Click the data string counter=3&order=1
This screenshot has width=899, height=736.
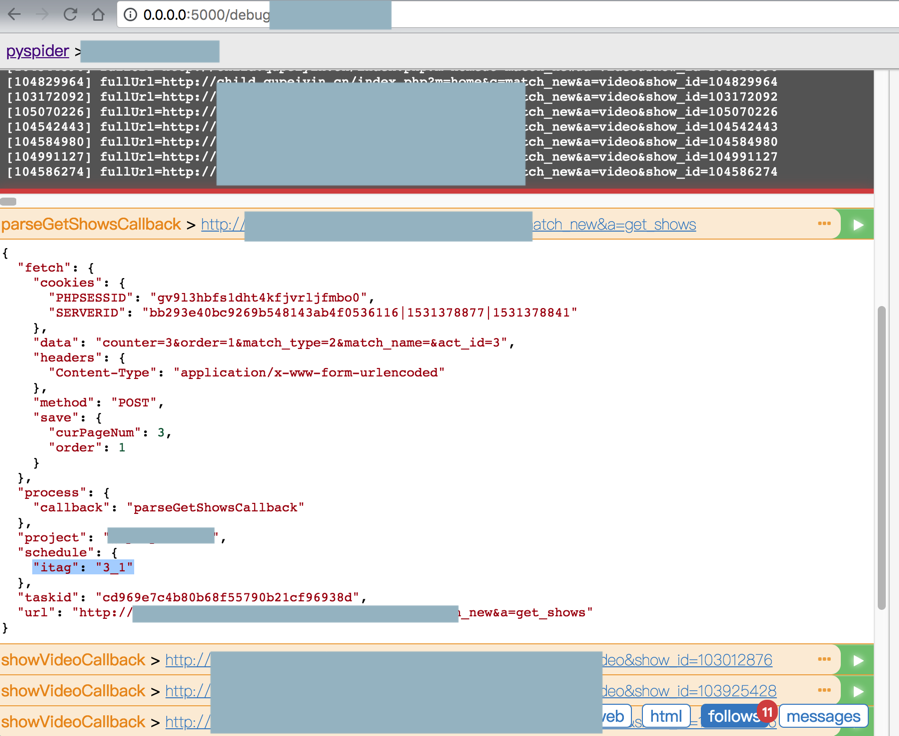[304, 343]
